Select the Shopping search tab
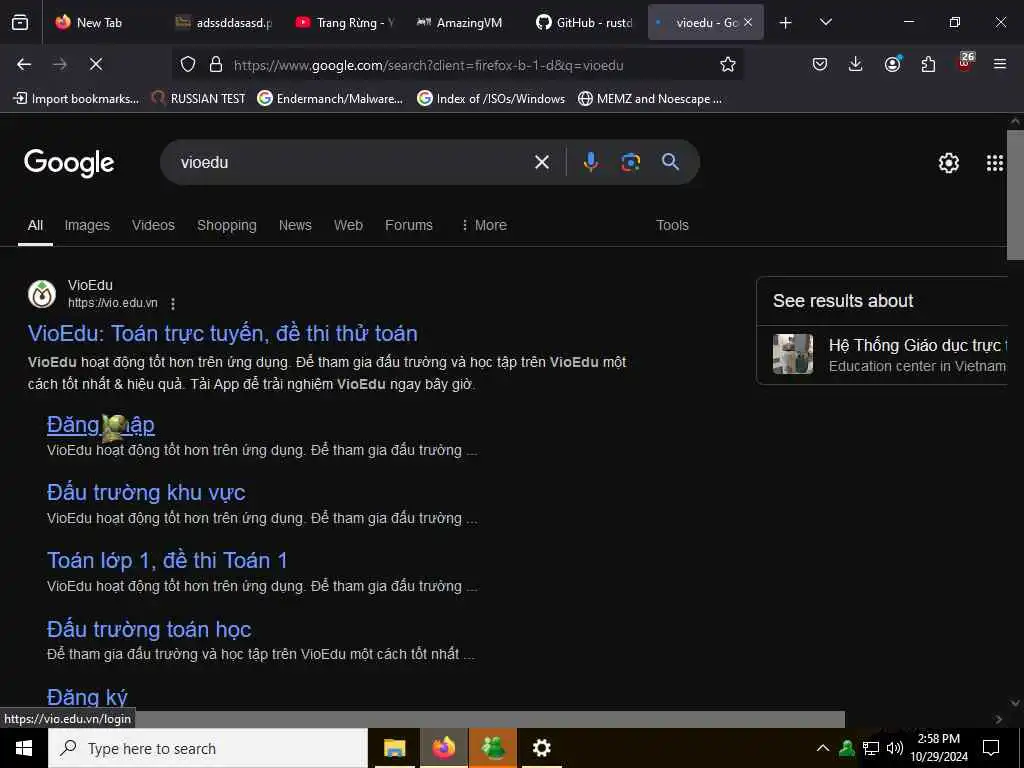1024x768 pixels. pyautogui.click(x=227, y=225)
